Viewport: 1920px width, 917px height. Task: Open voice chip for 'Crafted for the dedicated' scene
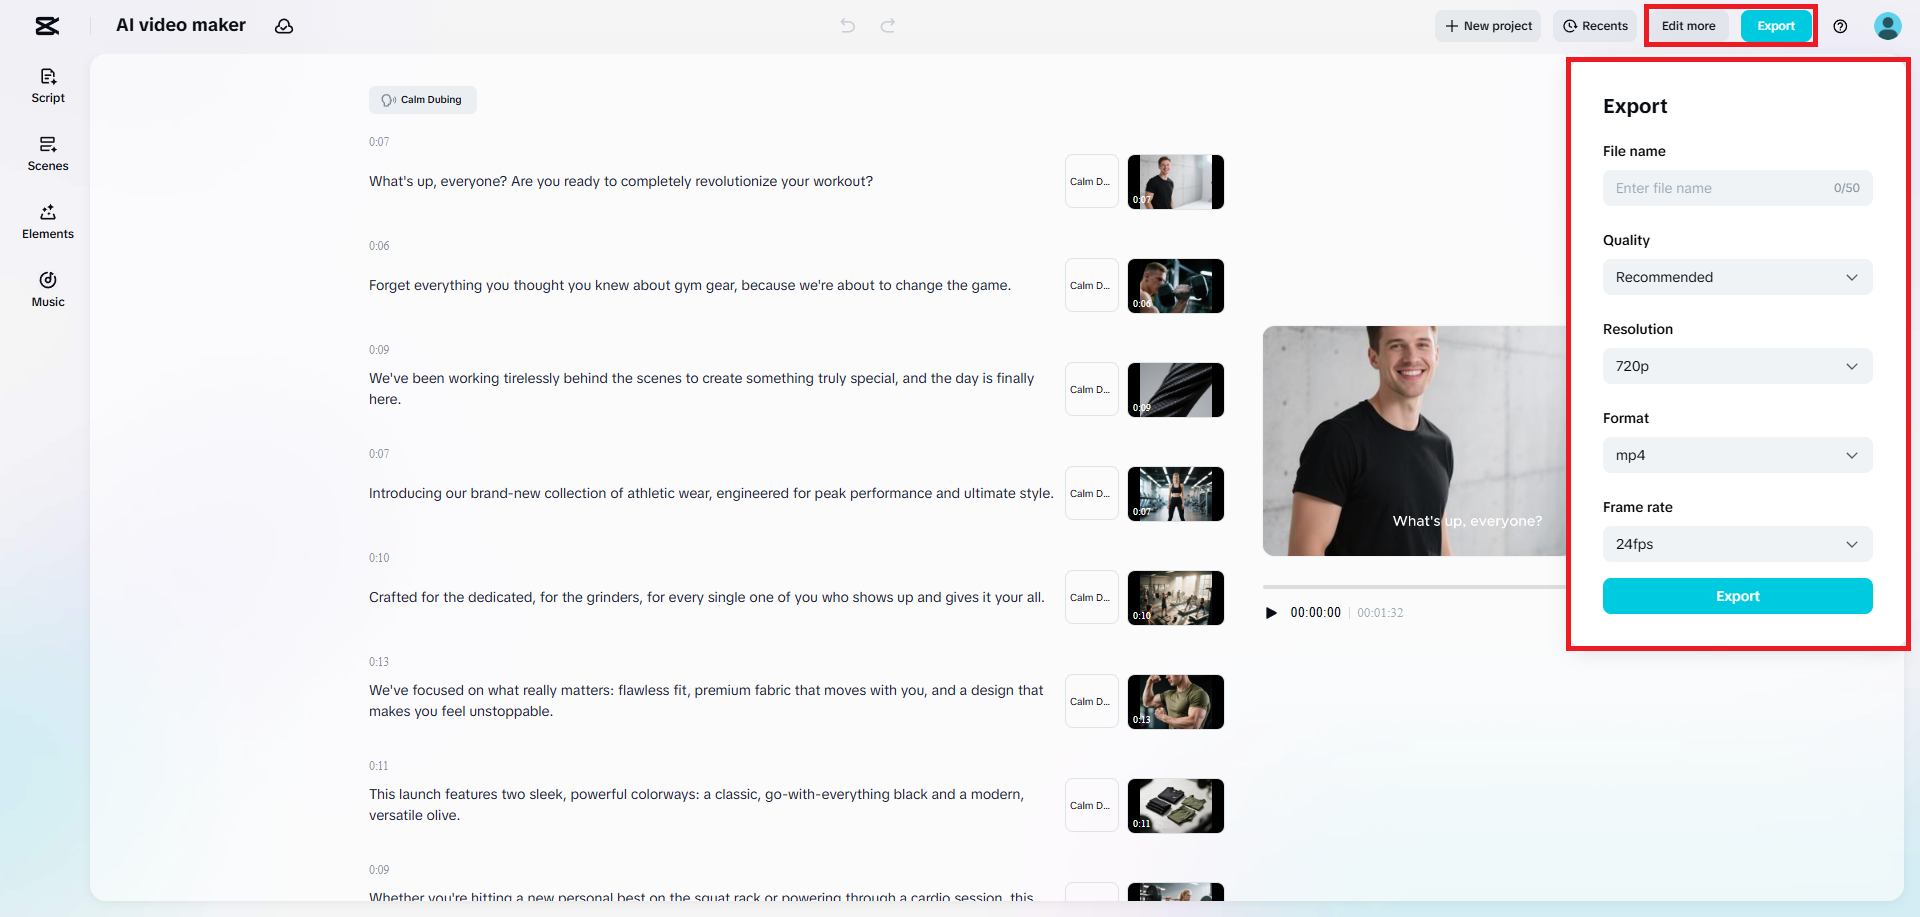(1091, 598)
